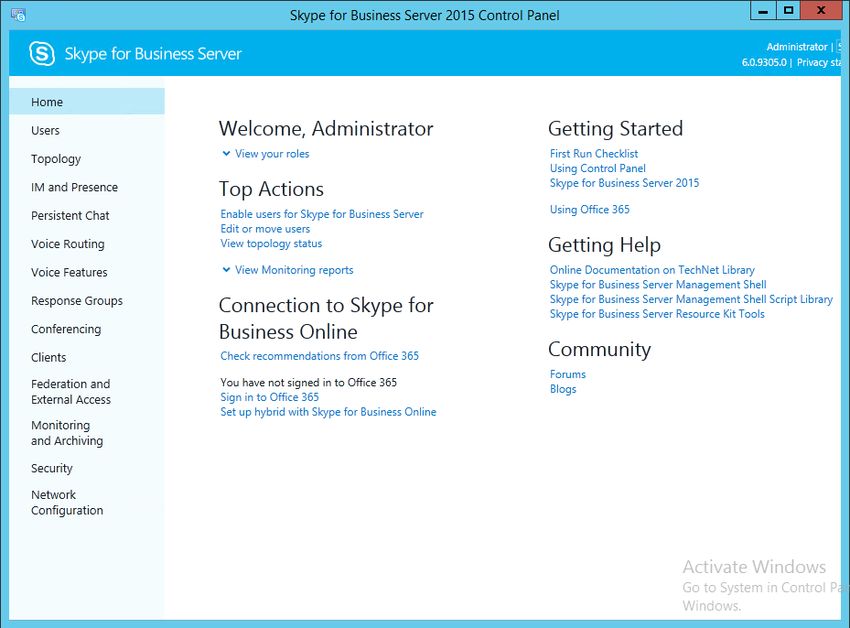
Task: Expand View Monitoring reports
Action: (288, 270)
